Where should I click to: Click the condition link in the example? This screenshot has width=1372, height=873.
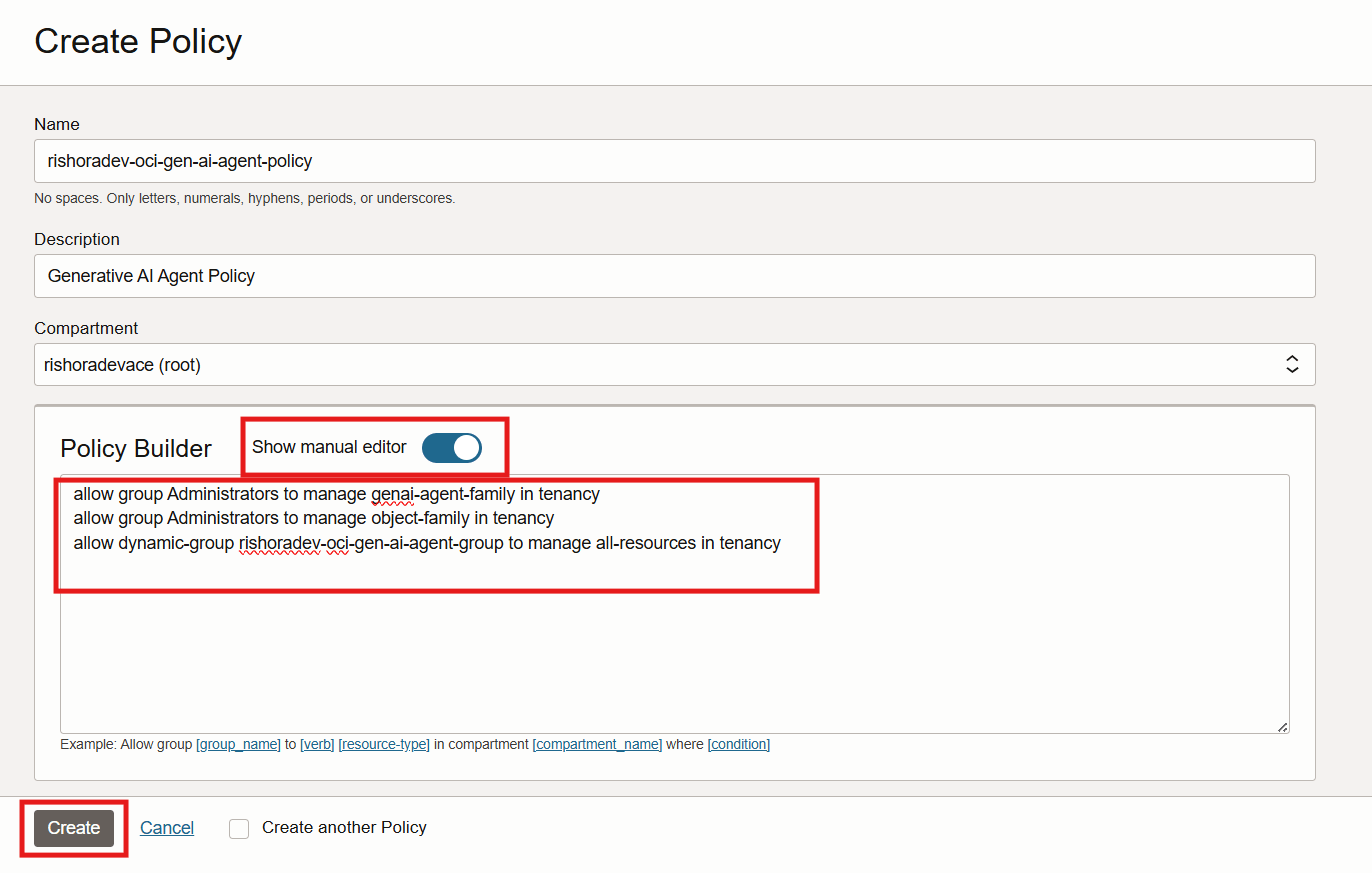(x=739, y=744)
